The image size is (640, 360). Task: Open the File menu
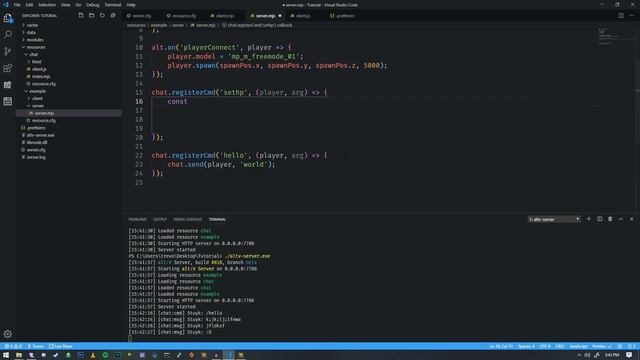coord(17,5)
